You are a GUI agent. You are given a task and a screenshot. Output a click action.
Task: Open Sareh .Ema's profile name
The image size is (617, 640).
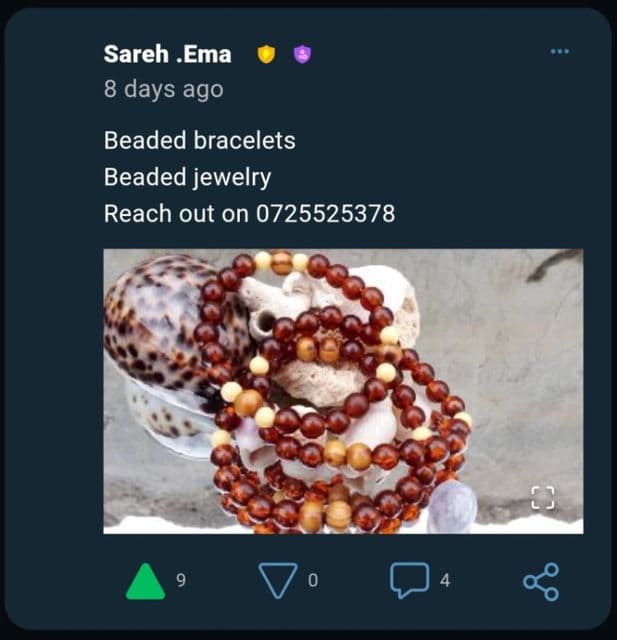point(167,54)
